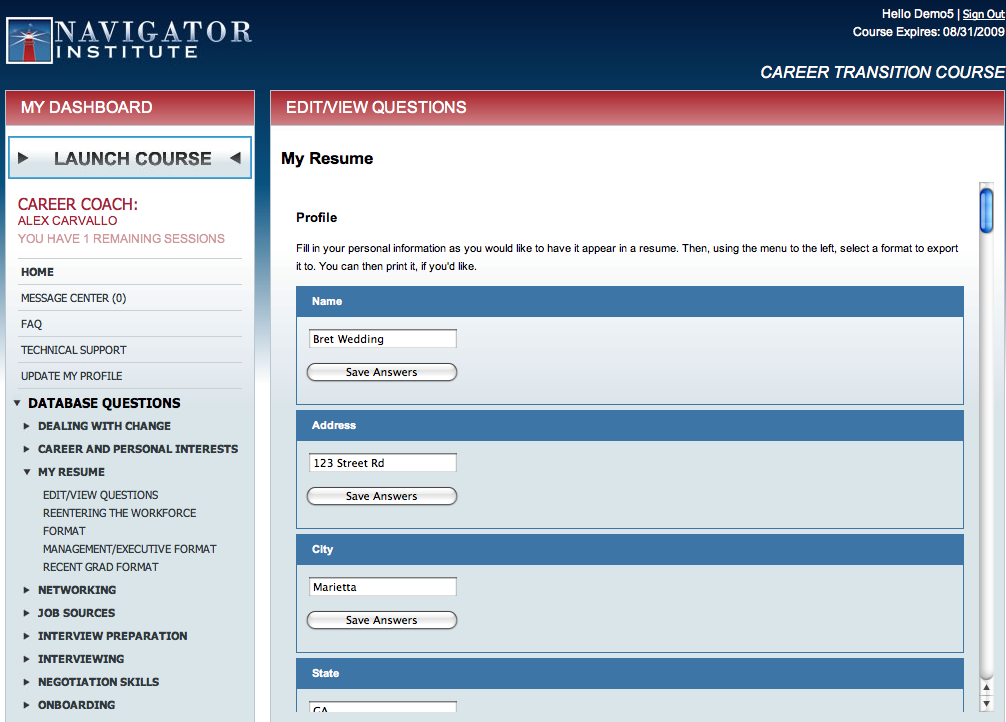Click the City text field
The width and height of the screenshot is (1006, 722).
coord(382,587)
